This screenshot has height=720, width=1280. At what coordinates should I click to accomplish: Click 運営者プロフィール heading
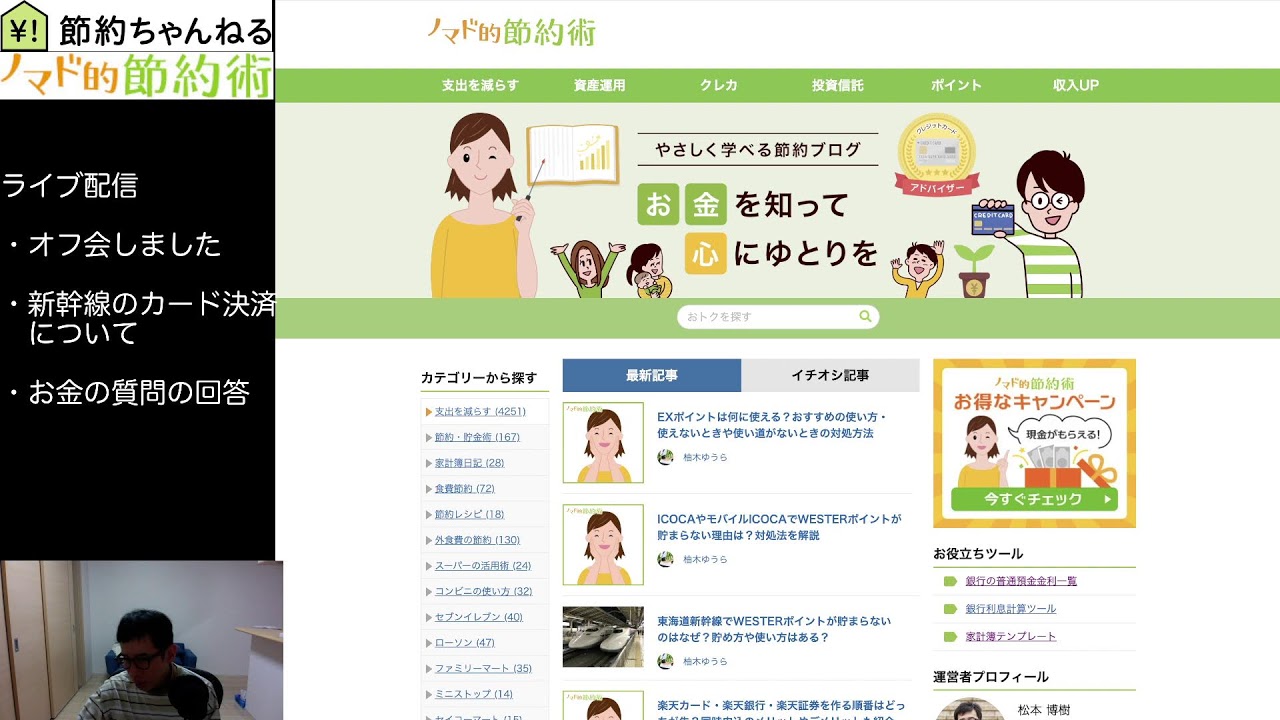click(x=991, y=677)
